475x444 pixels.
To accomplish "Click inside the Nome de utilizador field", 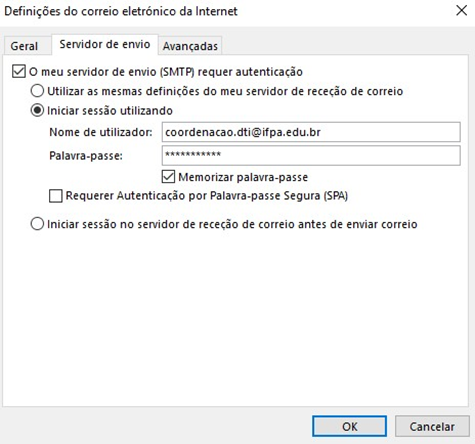I will (x=311, y=132).
